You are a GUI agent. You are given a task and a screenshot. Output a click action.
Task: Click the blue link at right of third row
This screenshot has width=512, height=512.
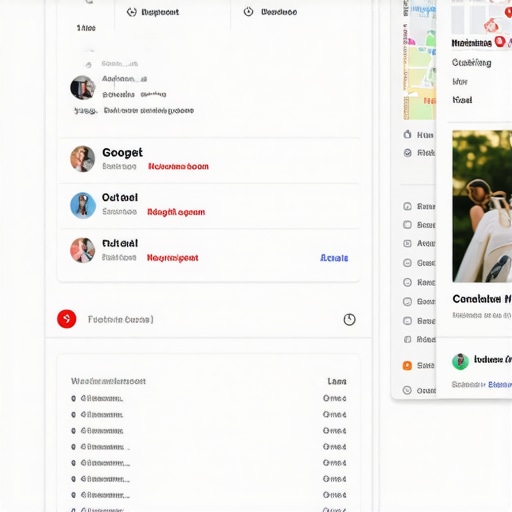334,258
